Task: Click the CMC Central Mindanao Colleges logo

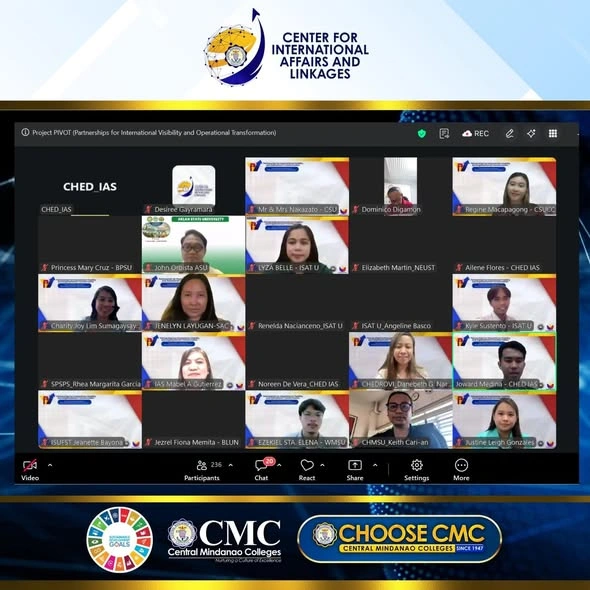Action: point(224,540)
